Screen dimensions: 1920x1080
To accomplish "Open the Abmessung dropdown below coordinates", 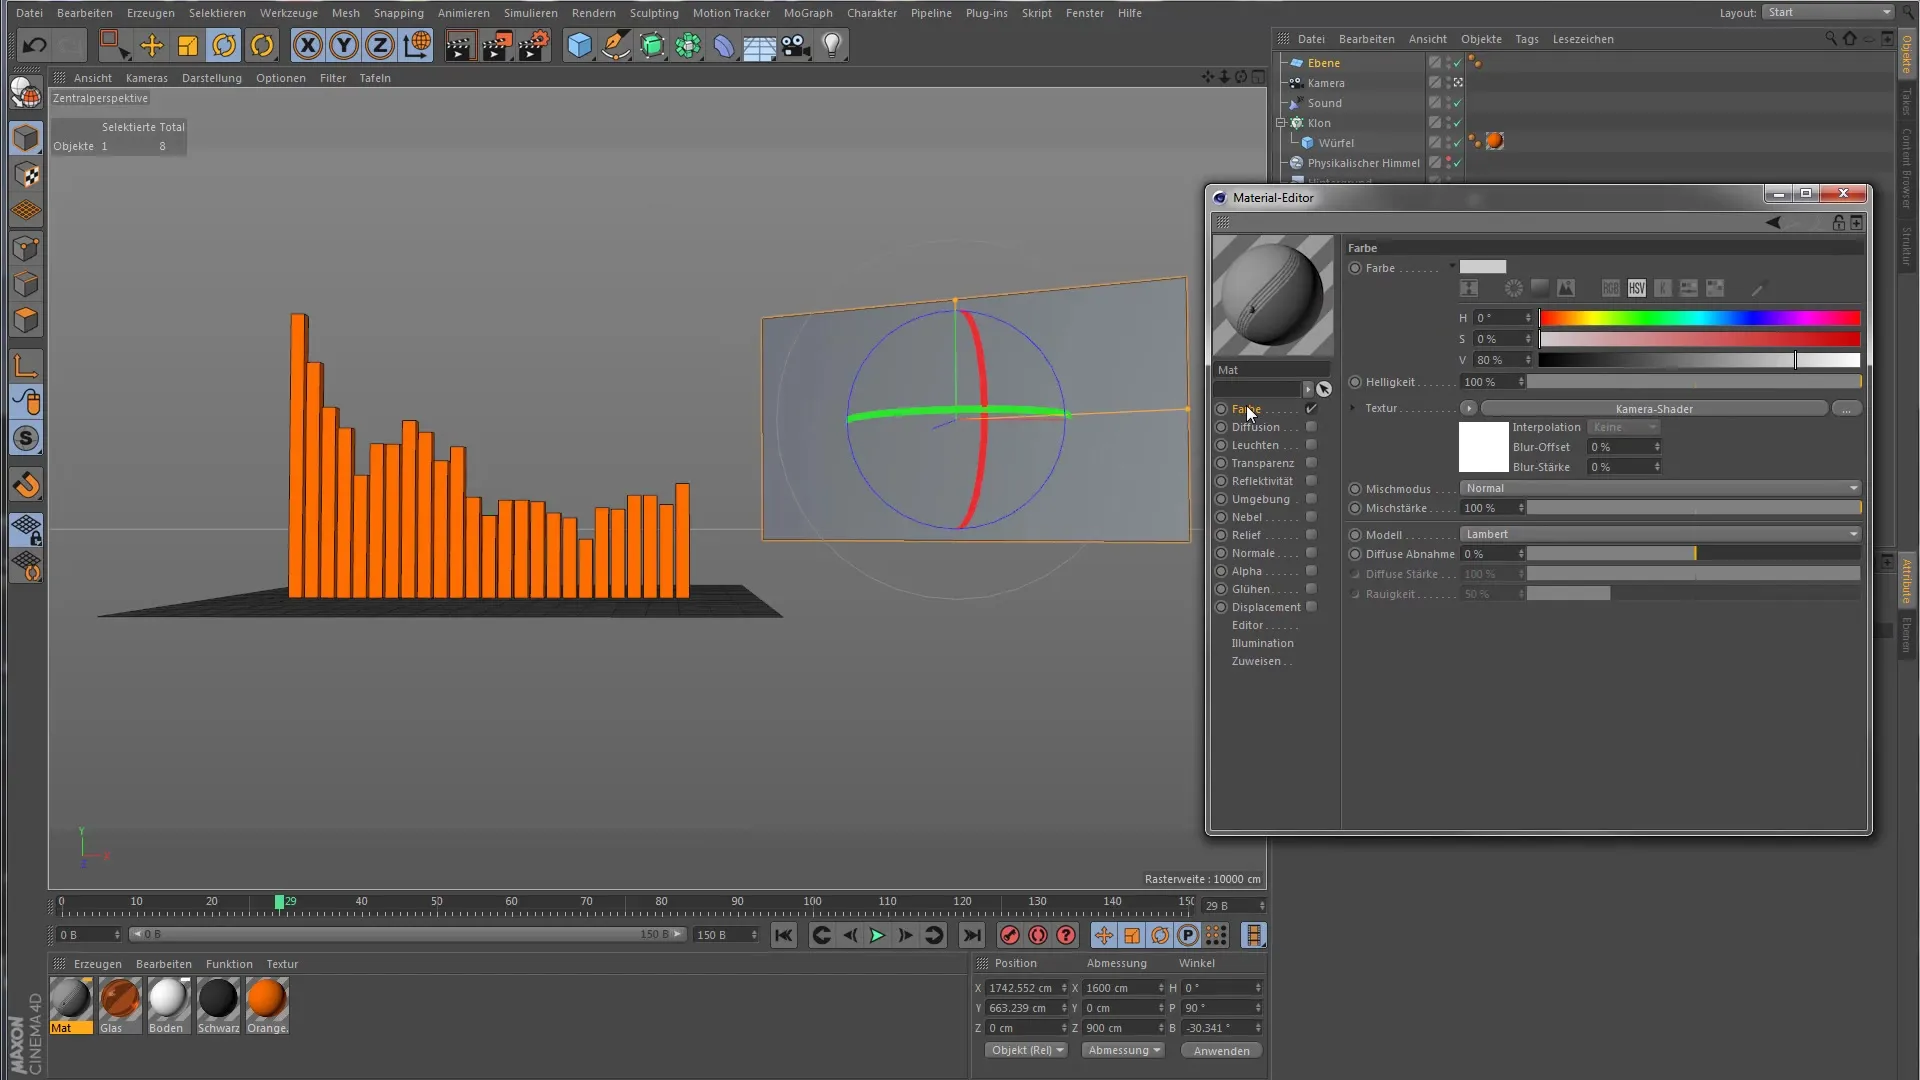I will pyautogui.click(x=1124, y=1050).
